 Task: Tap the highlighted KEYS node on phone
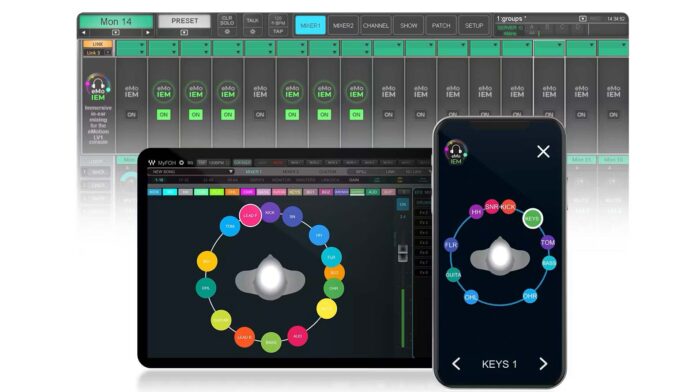pyautogui.click(x=532, y=218)
